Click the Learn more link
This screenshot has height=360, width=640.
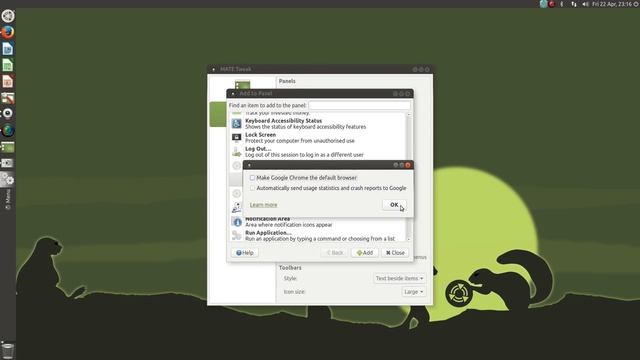coord(263,205)
